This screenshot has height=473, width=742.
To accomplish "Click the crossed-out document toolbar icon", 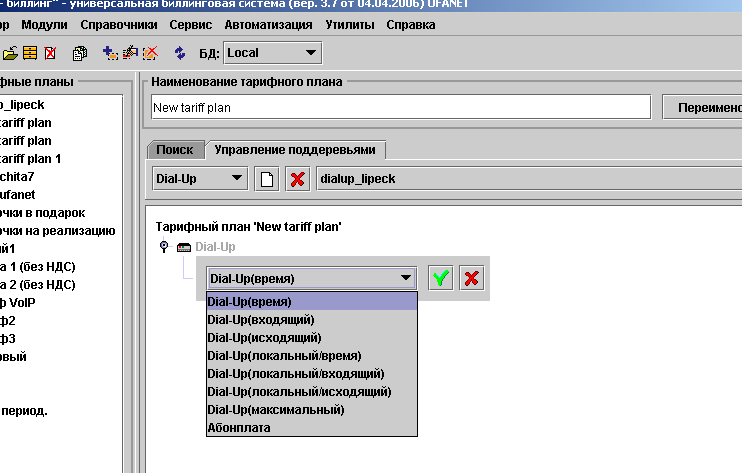I will 50,52.
